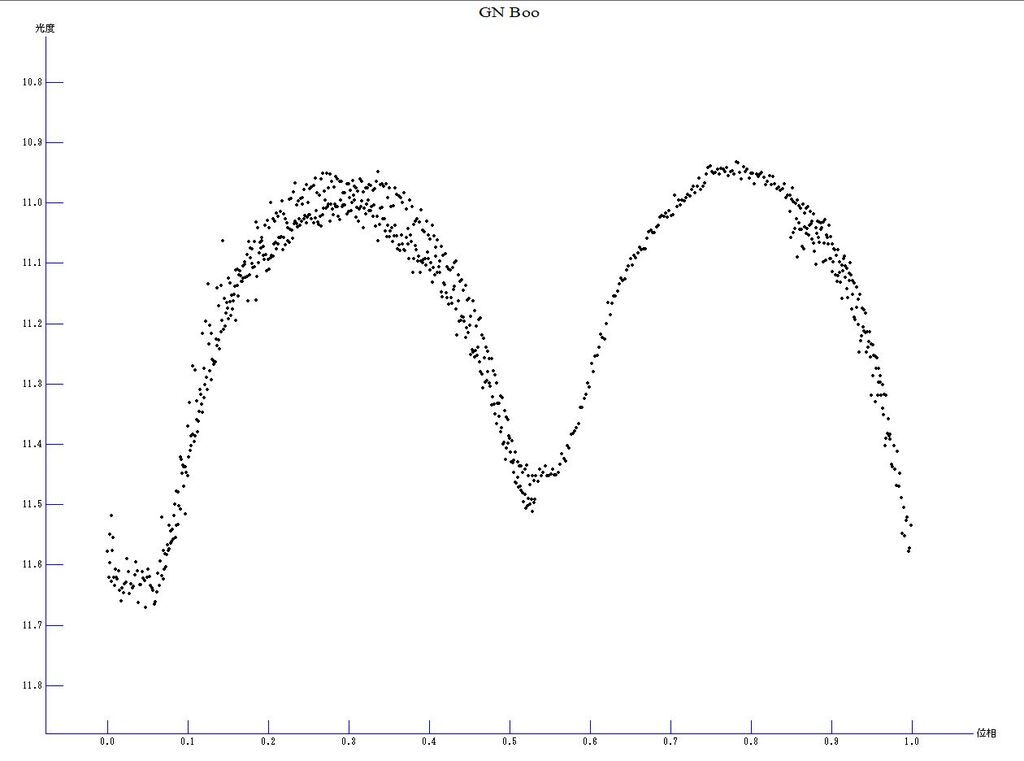Click the GN Boo chart title
The image size is (1024, 761).
[509, 12]
